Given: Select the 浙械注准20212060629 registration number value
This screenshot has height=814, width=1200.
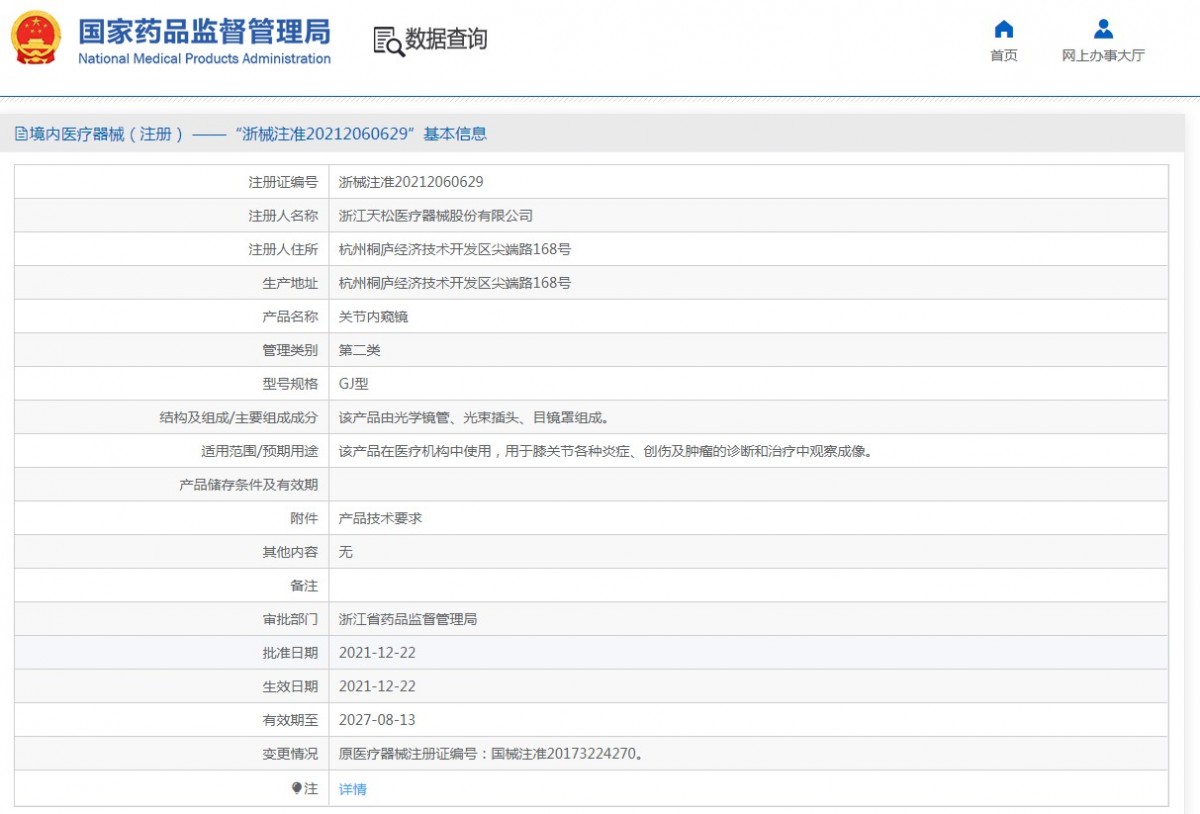Looking at the screenshot, I should pyautogui.click(x=411, y=182).
